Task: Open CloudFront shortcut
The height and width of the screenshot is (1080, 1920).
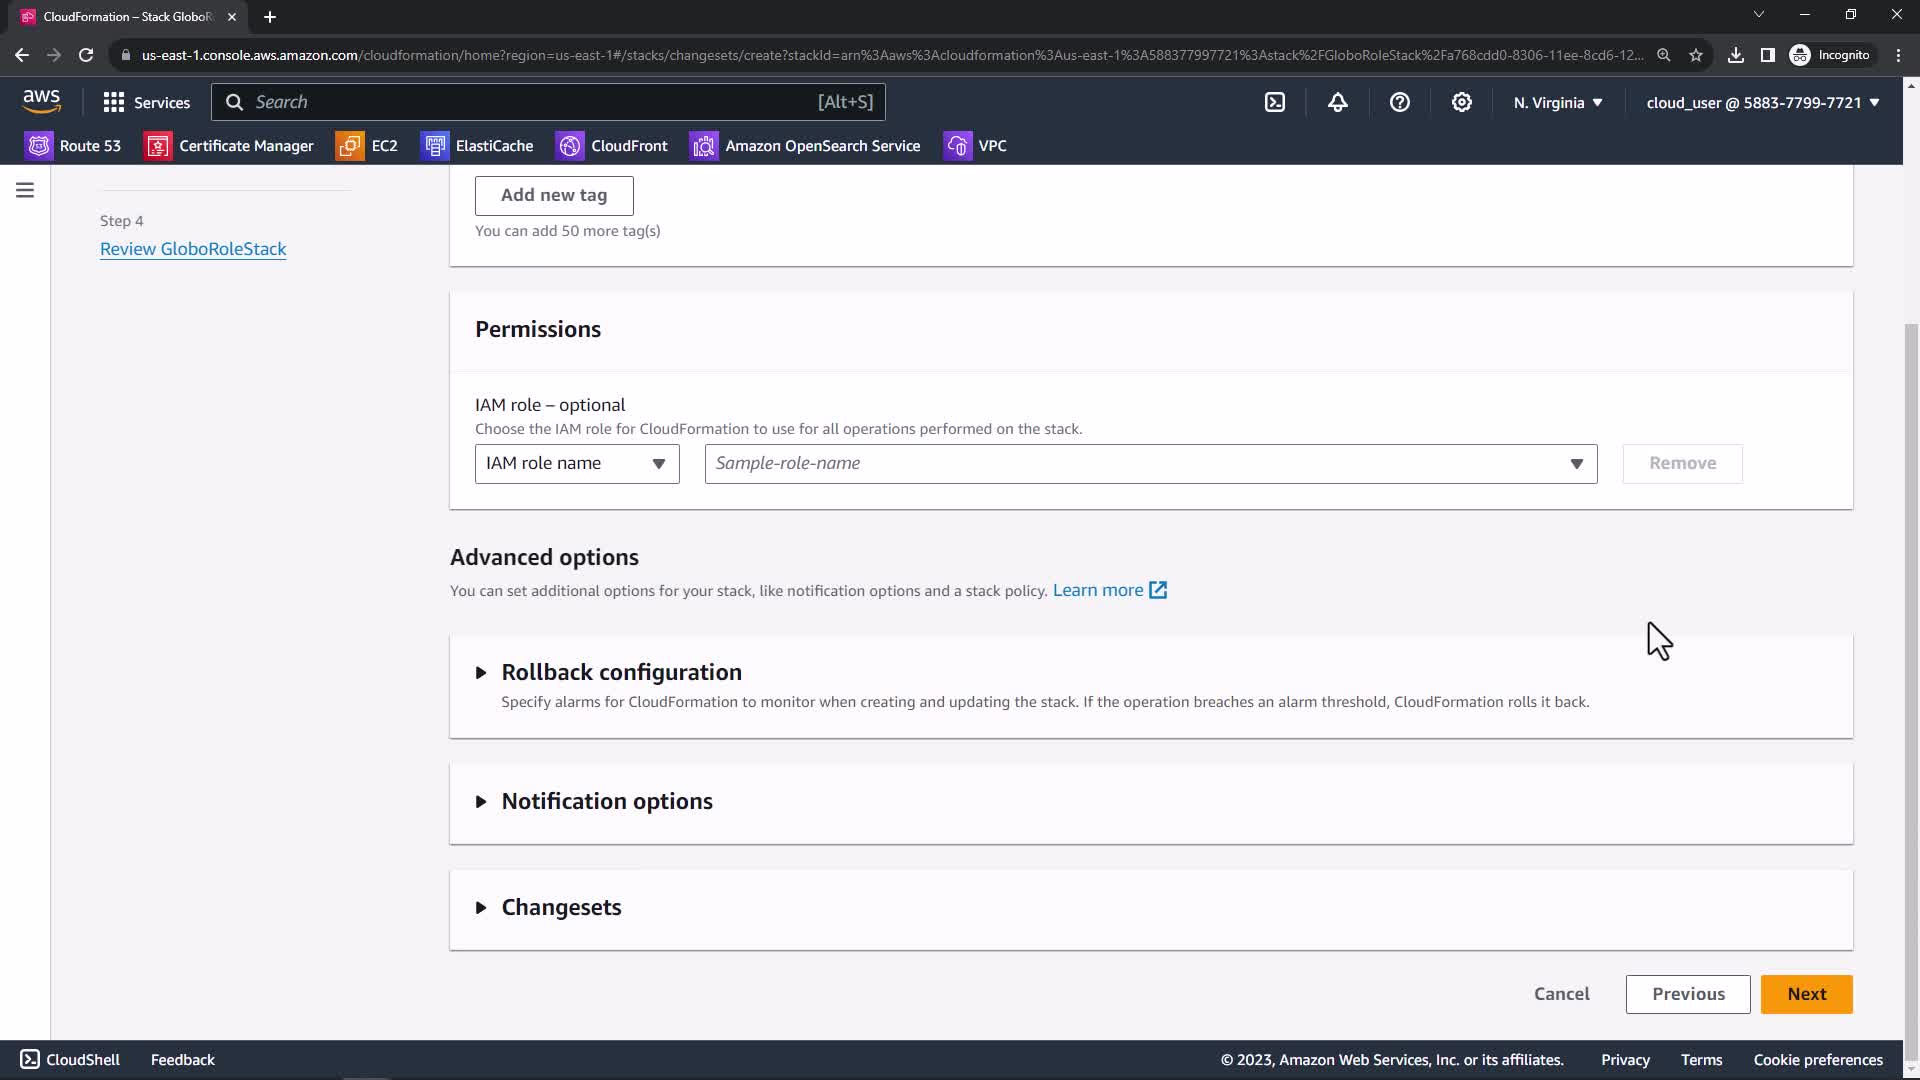Action: pyautogui.click(x=612, y=146)
